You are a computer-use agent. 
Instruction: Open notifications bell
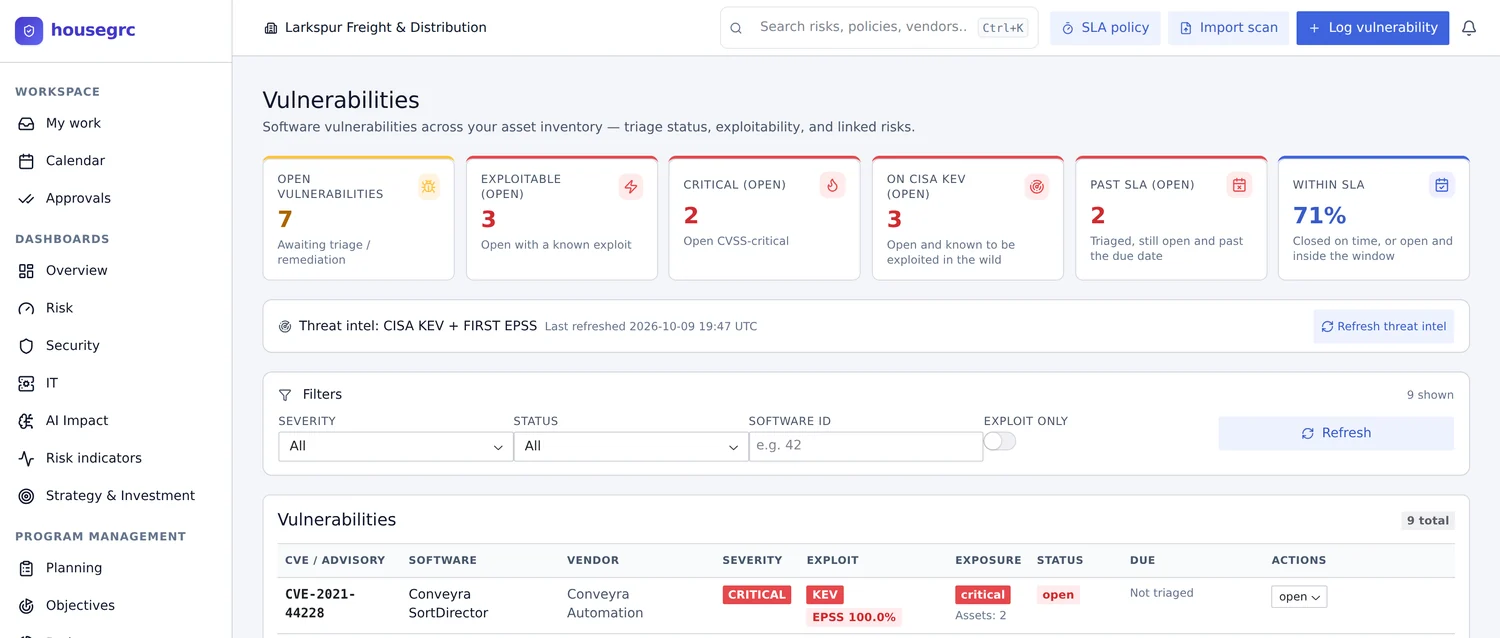[x=1469, y=28]
